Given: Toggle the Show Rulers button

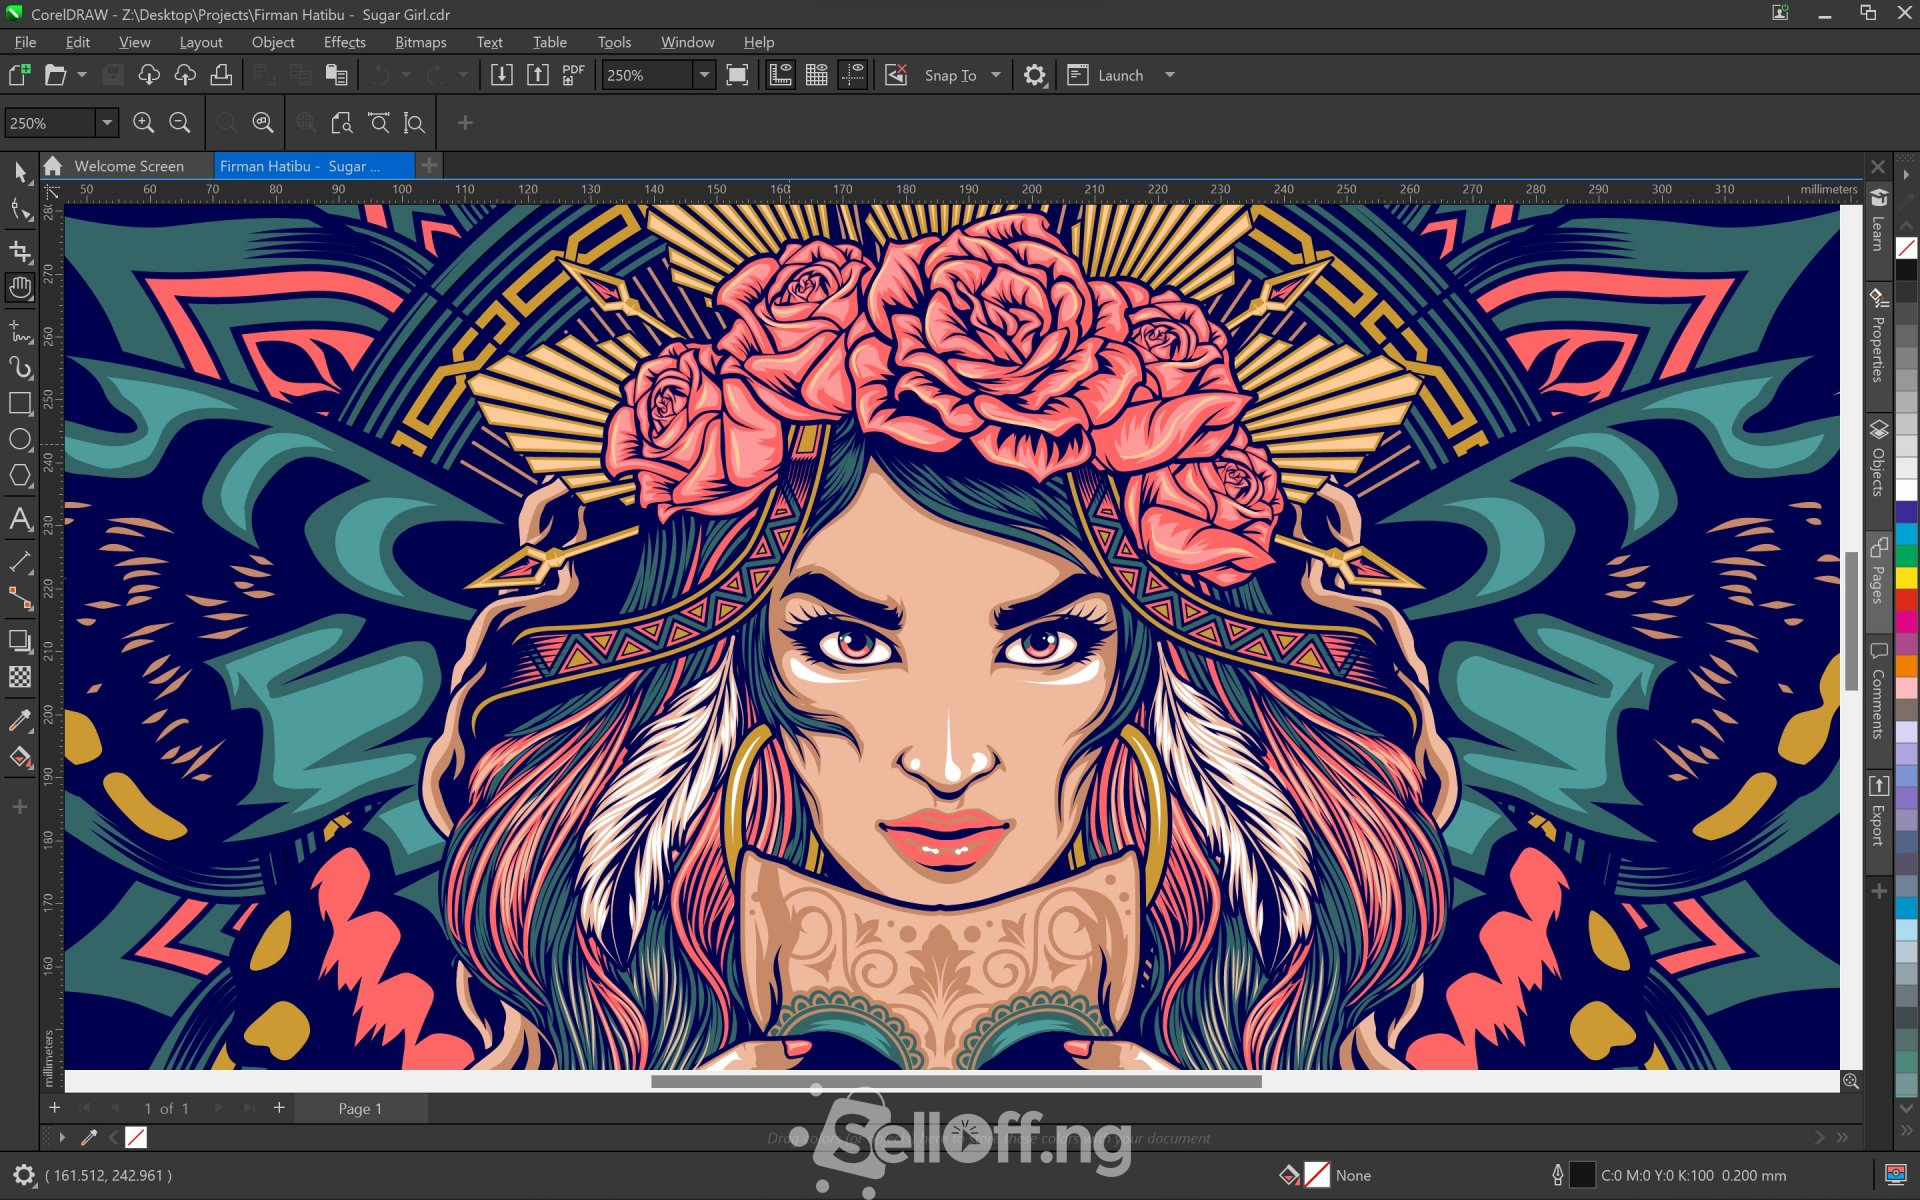Looking at the screenshot, I should [x=780, y=75].
